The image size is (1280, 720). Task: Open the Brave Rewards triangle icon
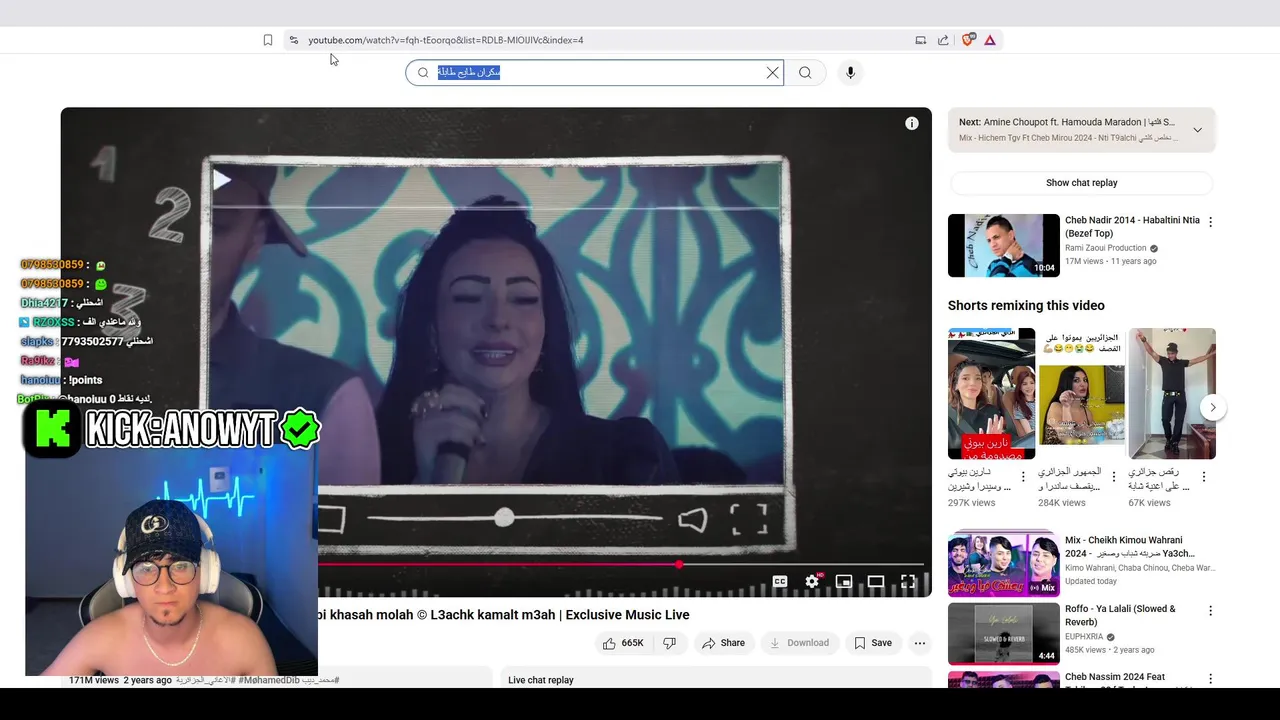tap(990, 40)
